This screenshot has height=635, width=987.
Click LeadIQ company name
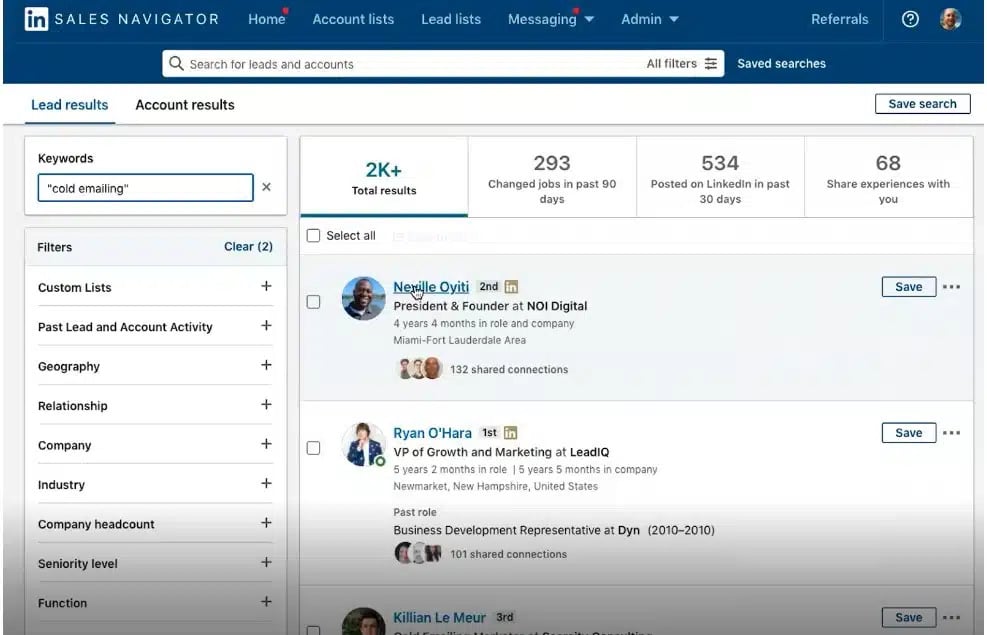589,452
